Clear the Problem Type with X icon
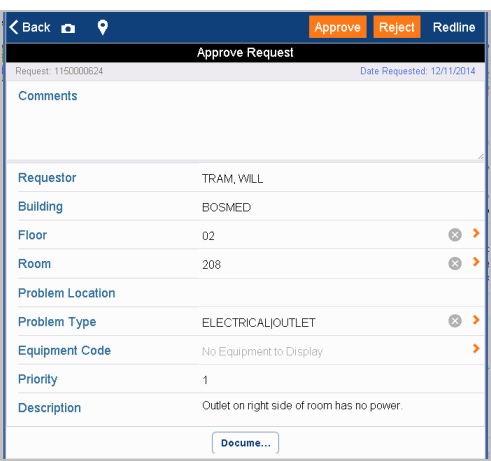 pos(455,321)
